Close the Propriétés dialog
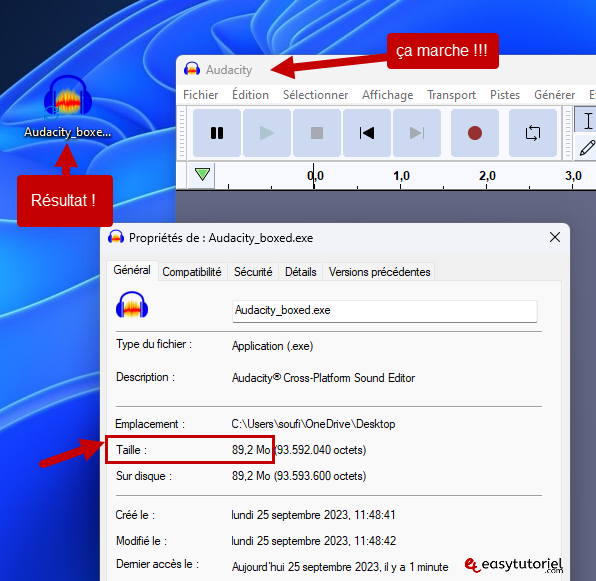 point(555,237)
